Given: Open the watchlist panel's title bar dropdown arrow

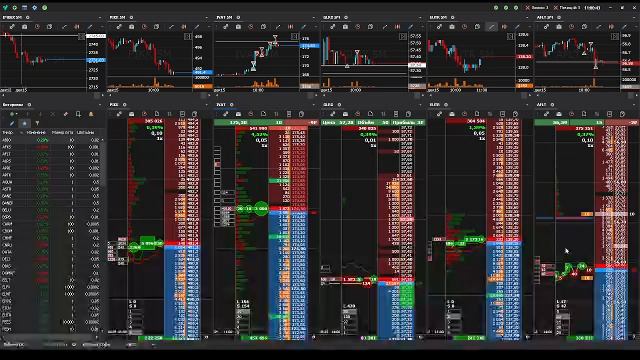Looking at the screenshot, I should tap(100, 105).
